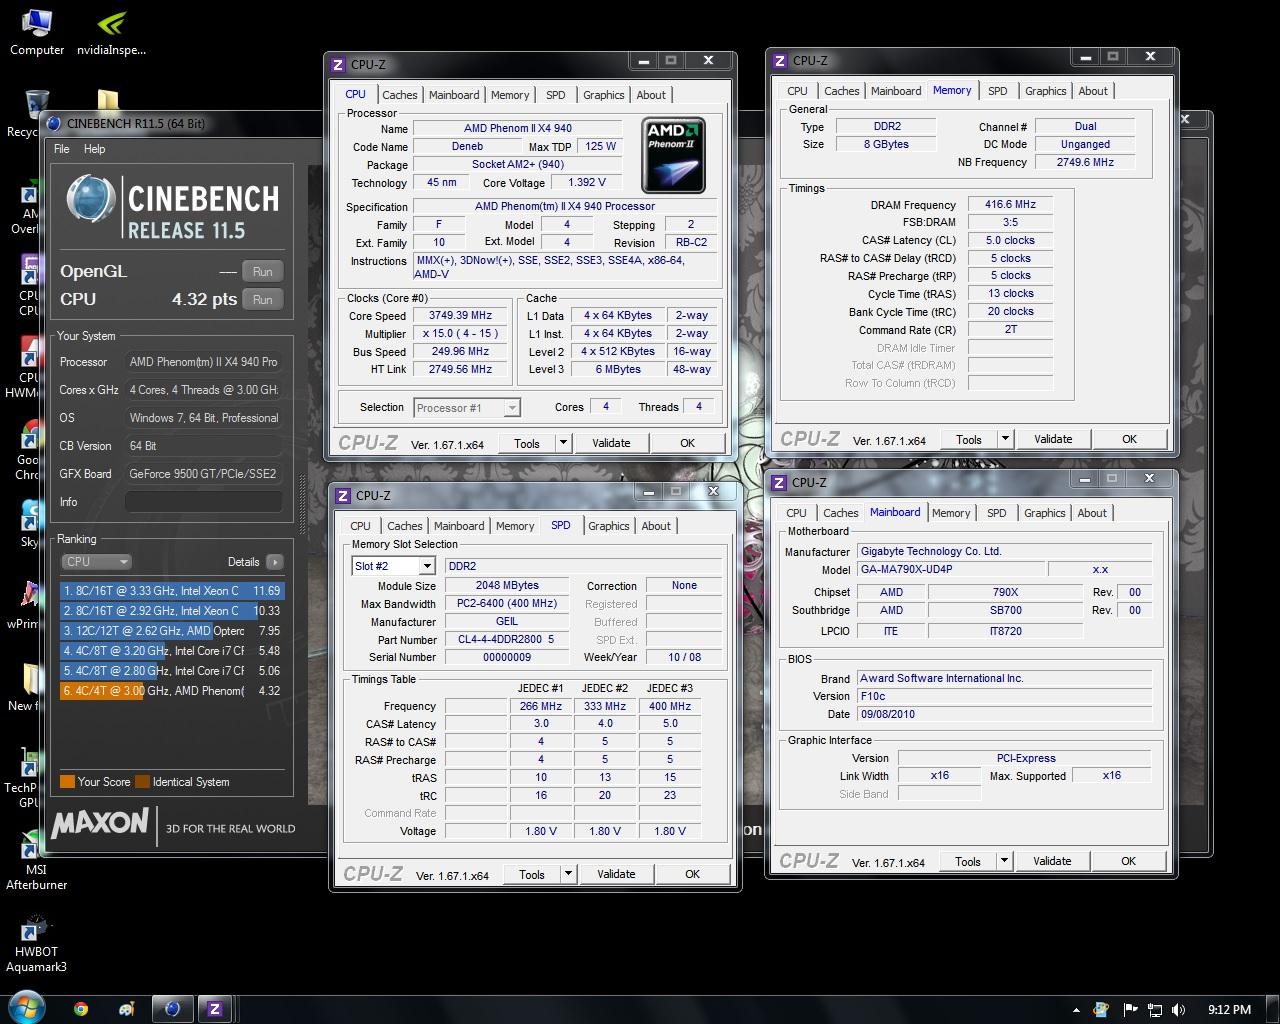The height and width of the screenshot is (1024, 1280).
Task: Open the File menu in Cinebench
Action: click(x=62, y=149)
